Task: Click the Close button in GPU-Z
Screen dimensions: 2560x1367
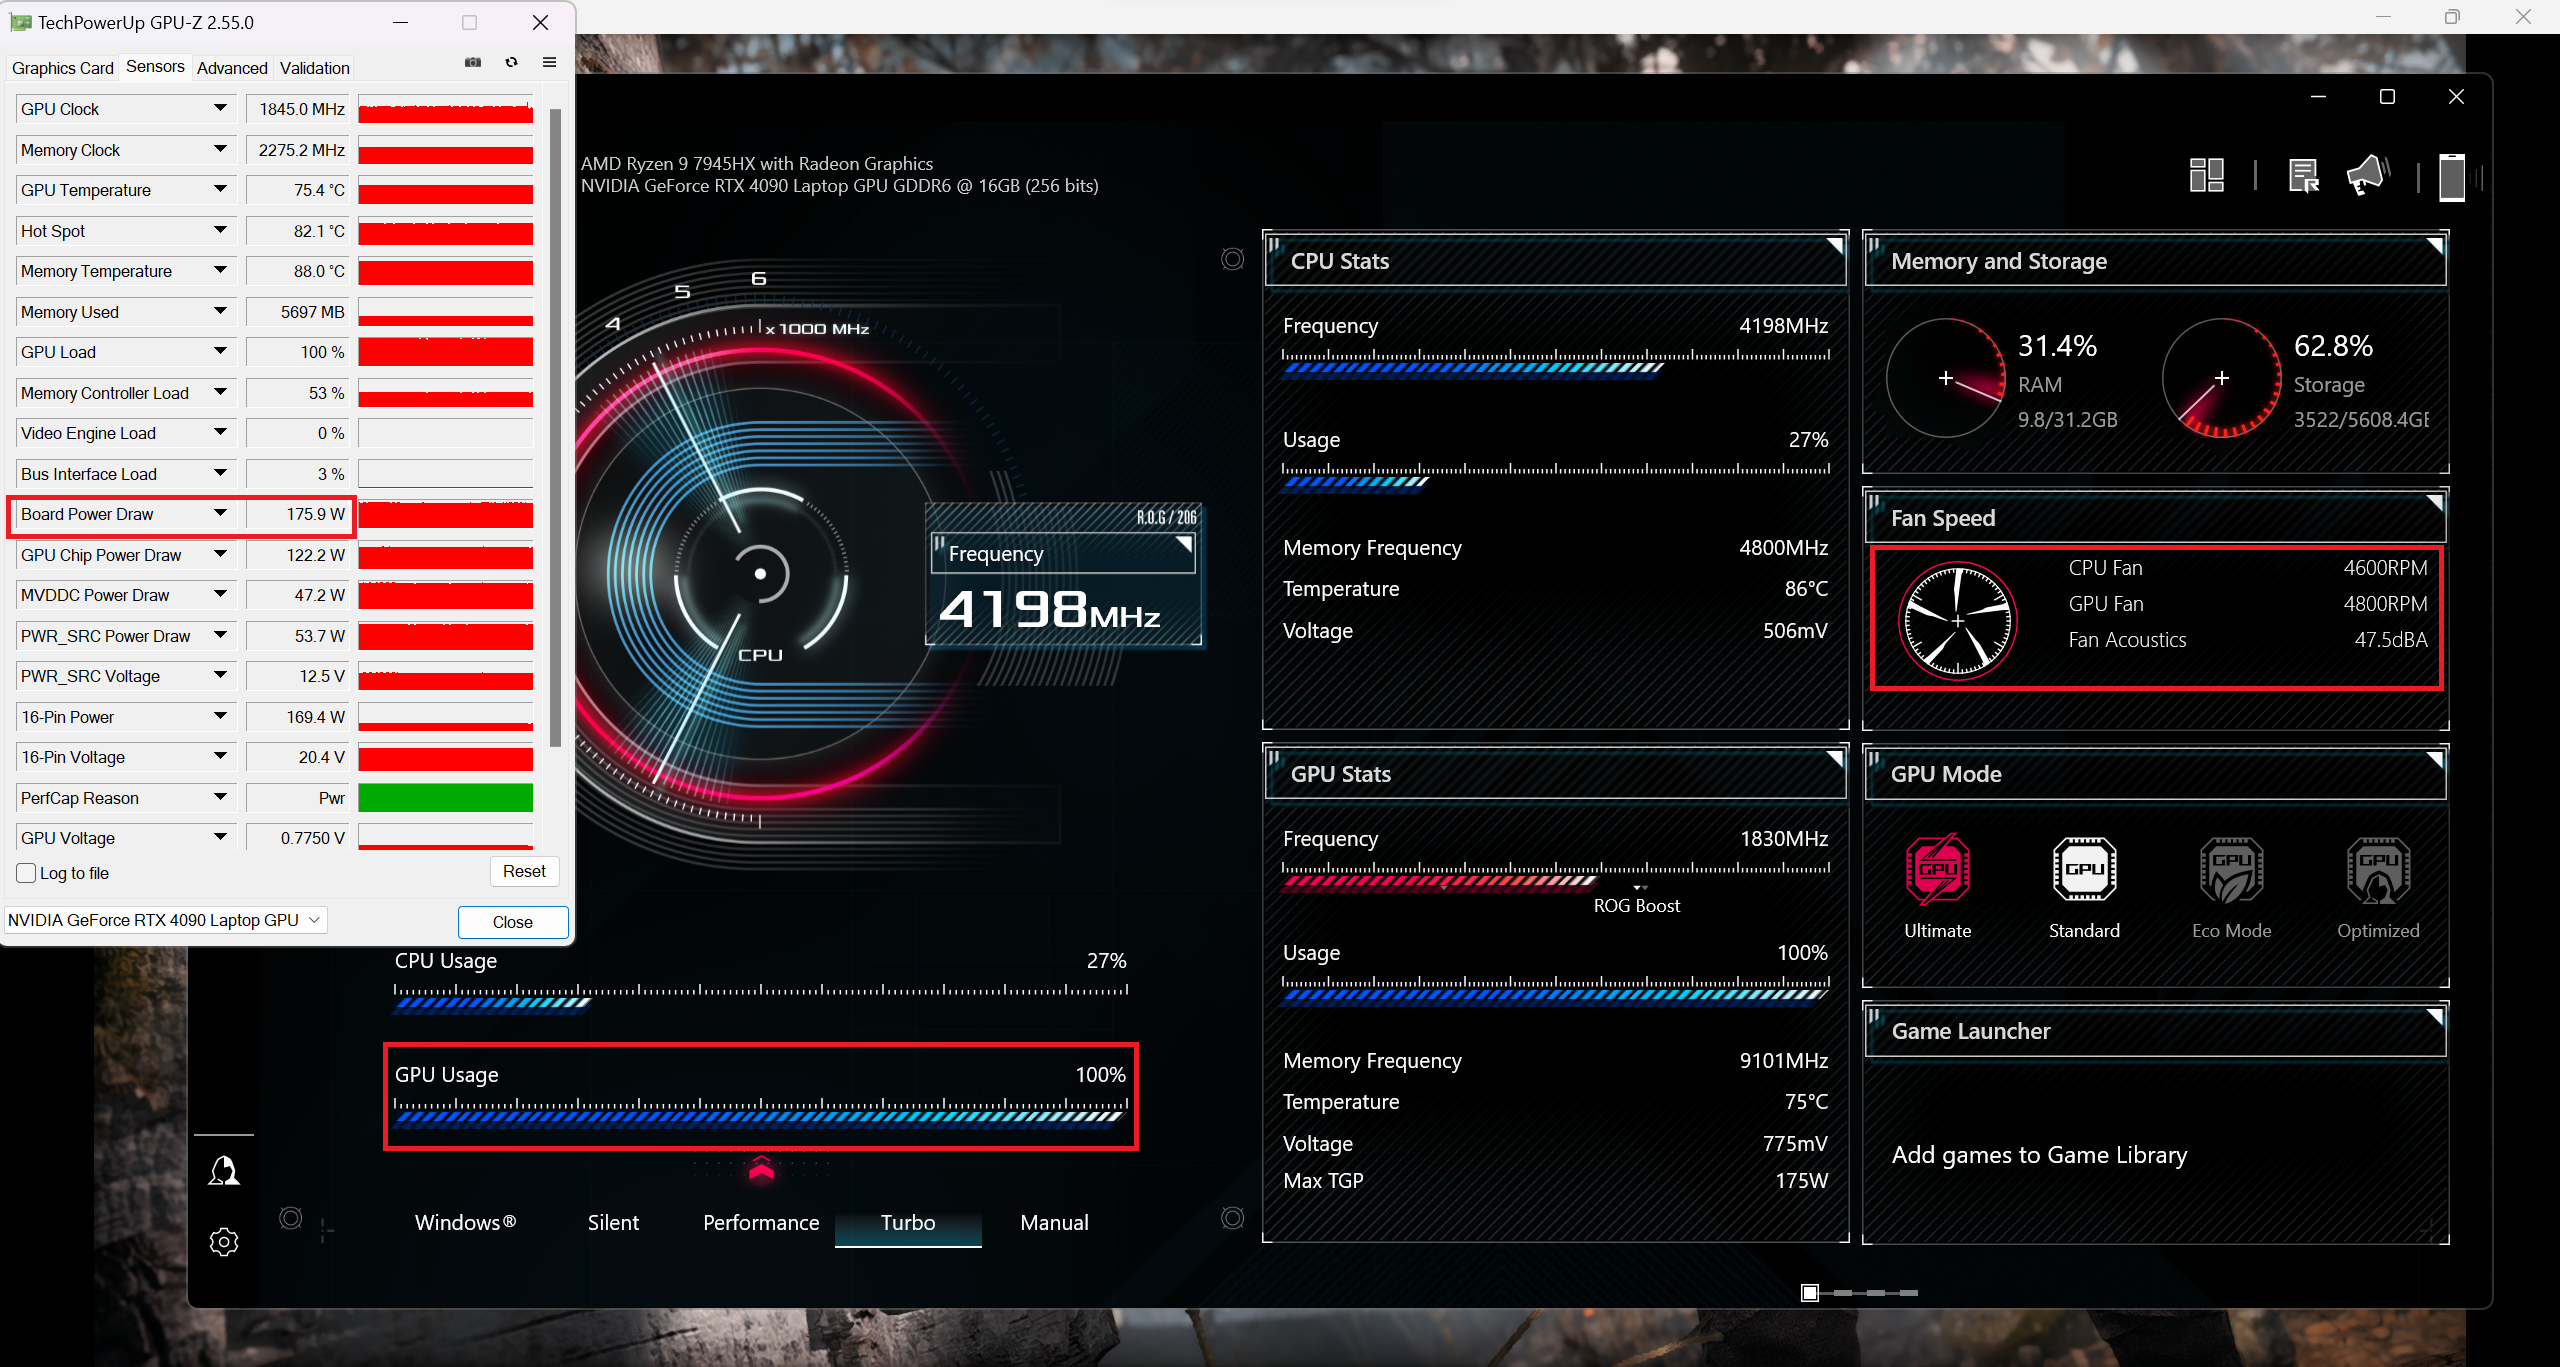Action: pos(513,922)
